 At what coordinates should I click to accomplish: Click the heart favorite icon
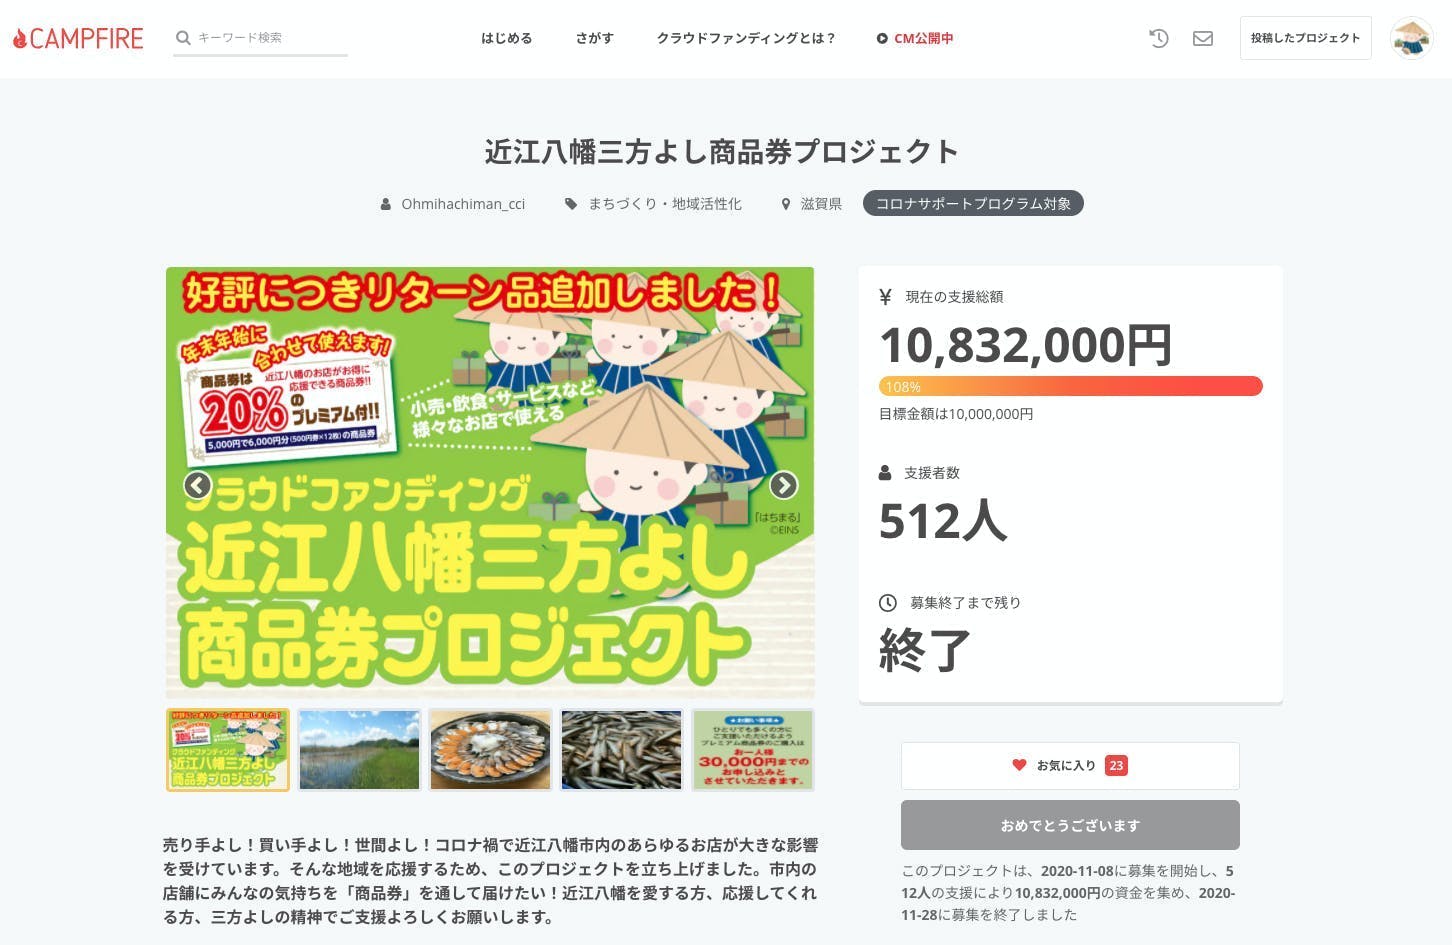coord(1019,765)
